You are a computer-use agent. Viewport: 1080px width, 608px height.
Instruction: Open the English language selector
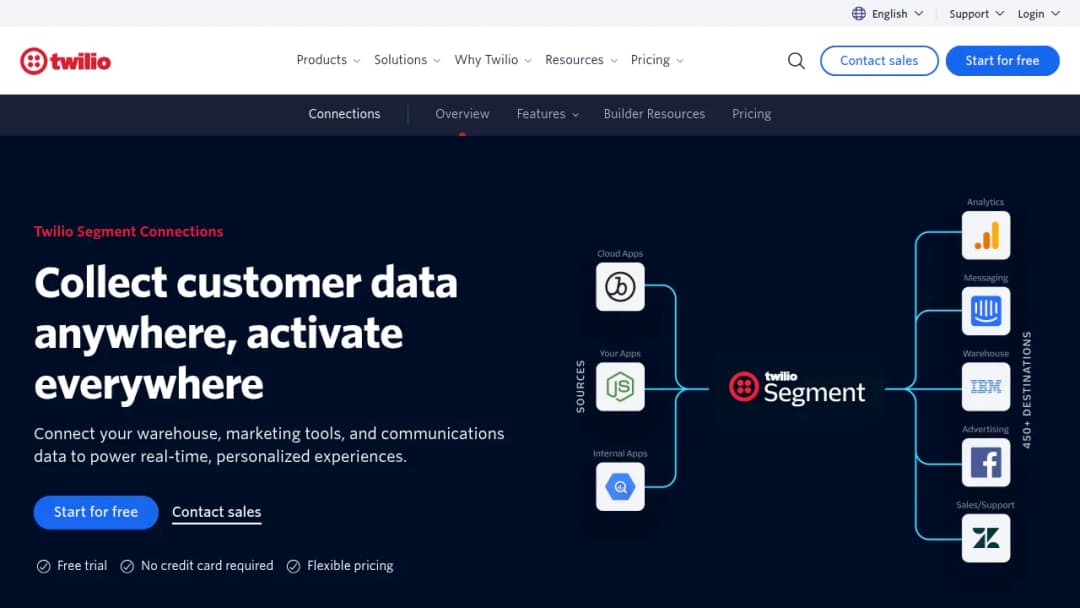(x=887, y=14)
